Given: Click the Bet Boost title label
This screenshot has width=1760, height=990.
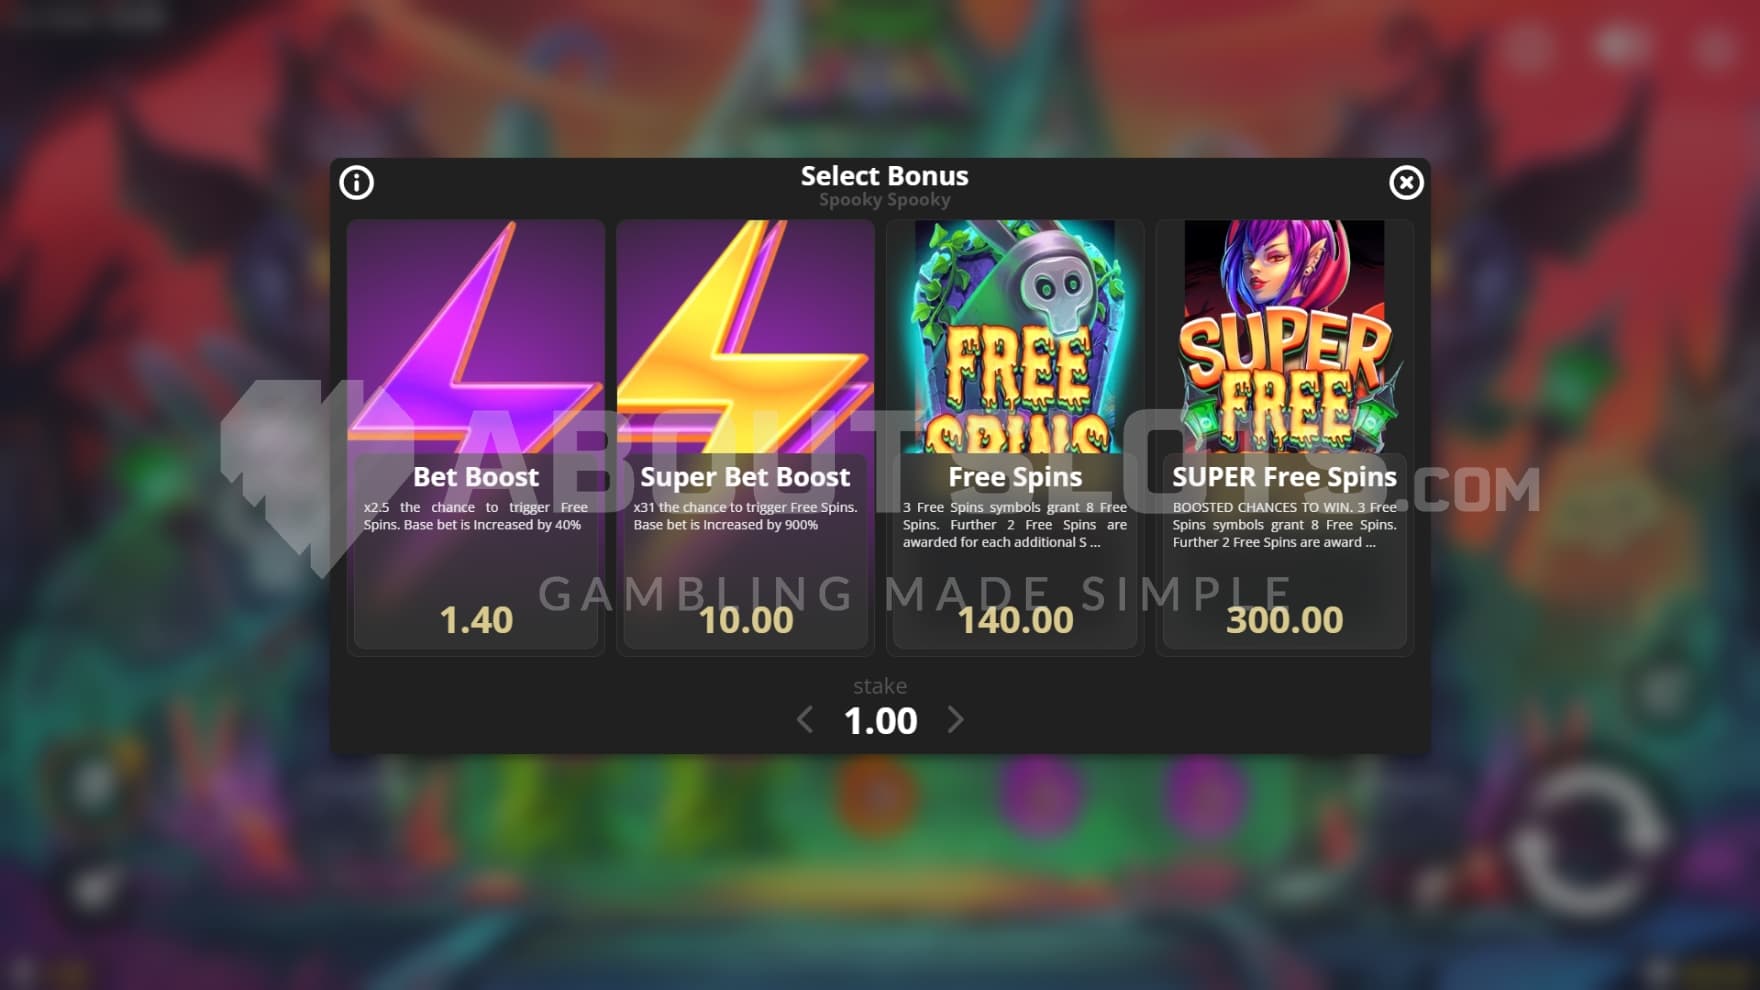Looking at the screenshot, I should click(x=476, y=477).
